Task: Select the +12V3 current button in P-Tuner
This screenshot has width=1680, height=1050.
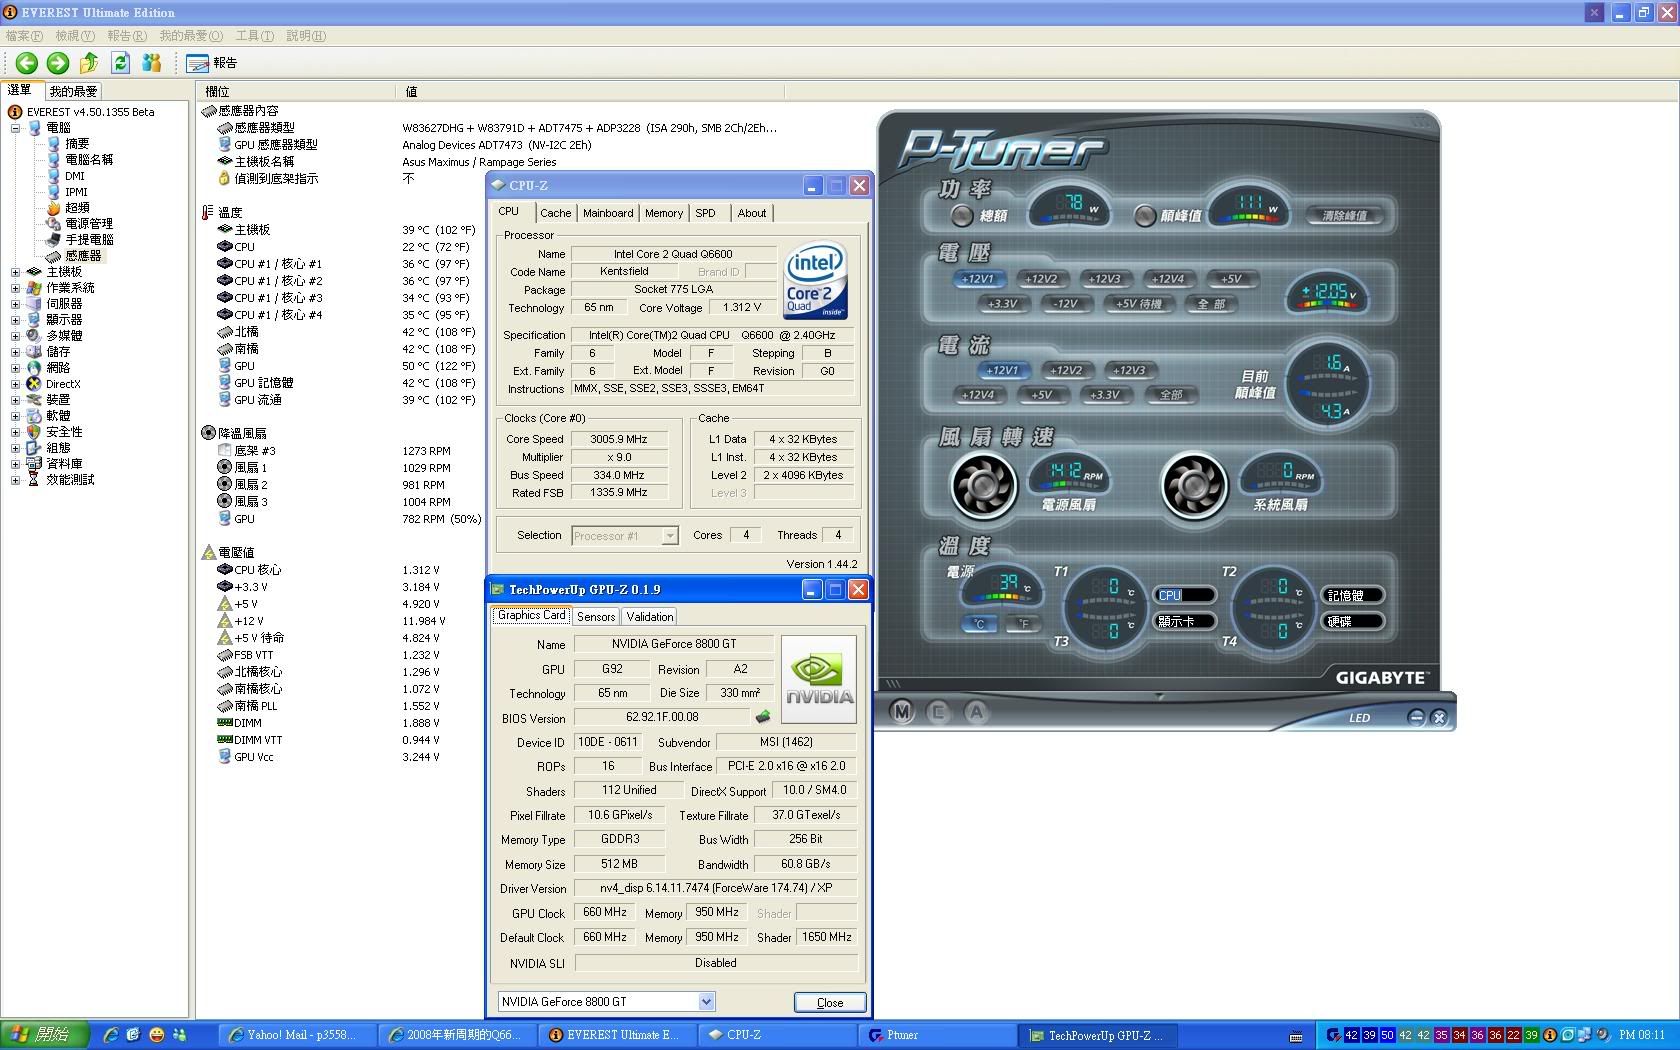Action: [x=1129, y=370]
